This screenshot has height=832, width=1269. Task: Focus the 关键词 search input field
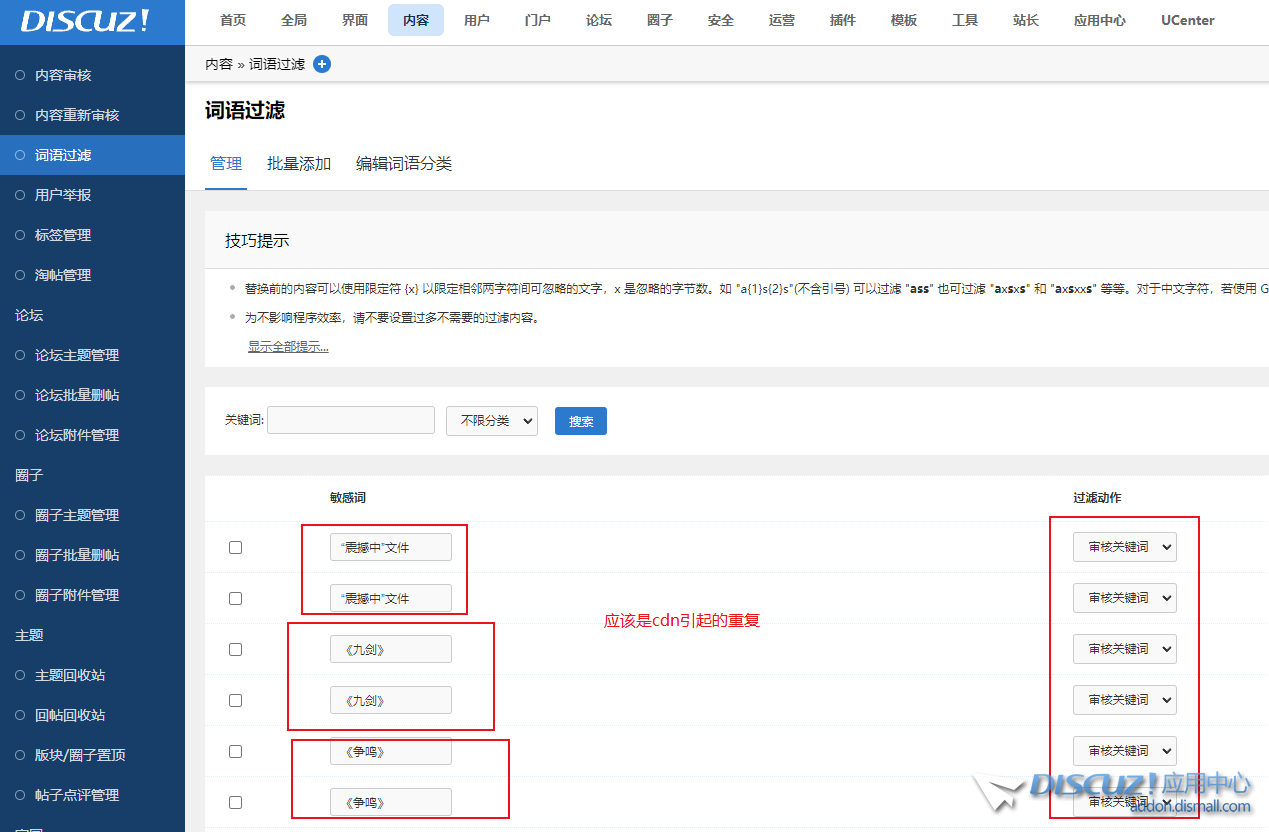point(351,420)
